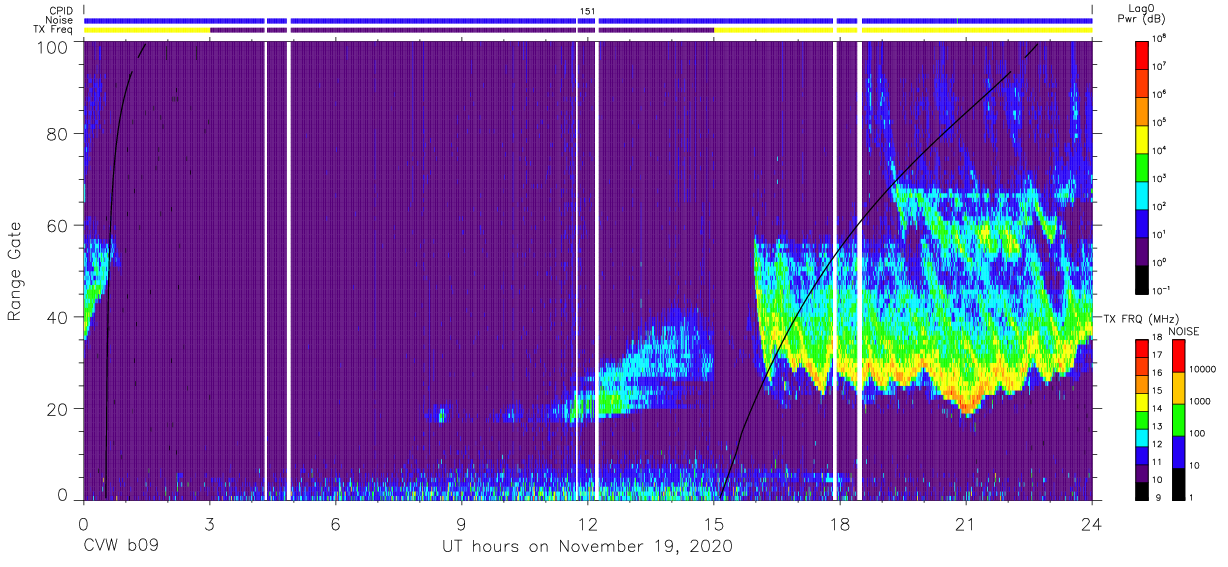Pick cyan segment of TX FRQ color bar

1144,437
